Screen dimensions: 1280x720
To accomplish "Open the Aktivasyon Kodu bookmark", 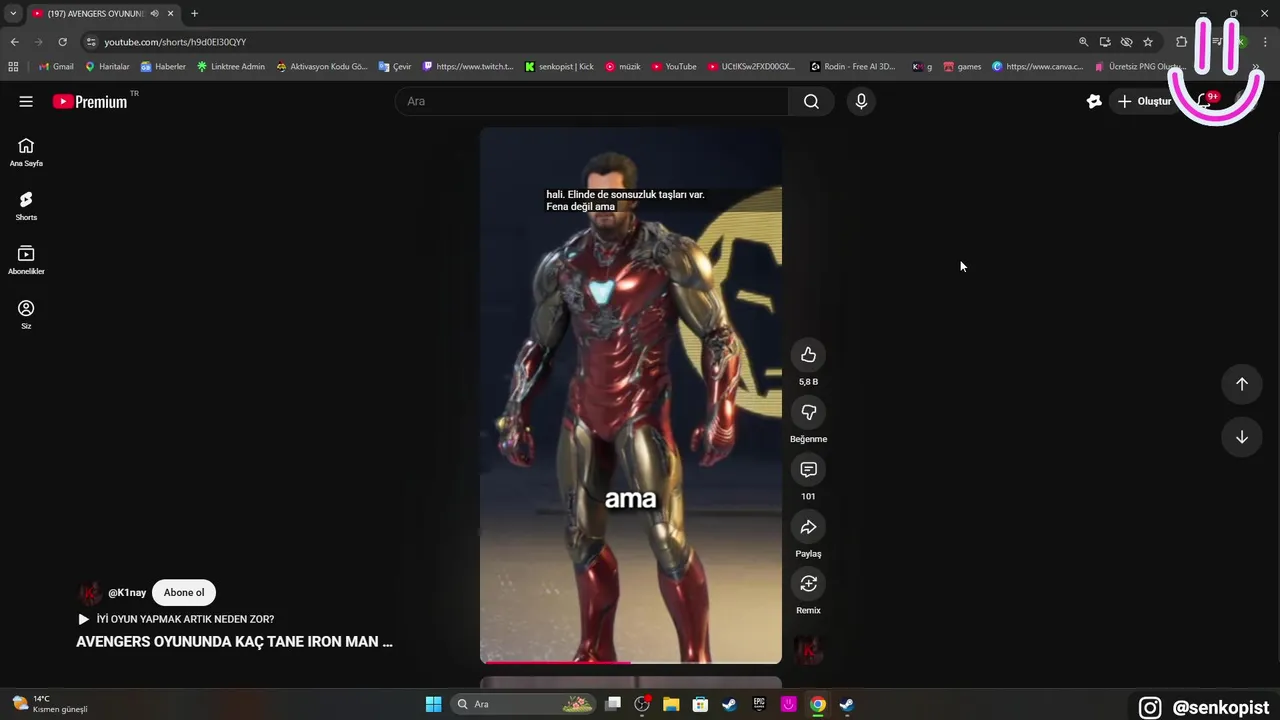I will tap(322, 67).
